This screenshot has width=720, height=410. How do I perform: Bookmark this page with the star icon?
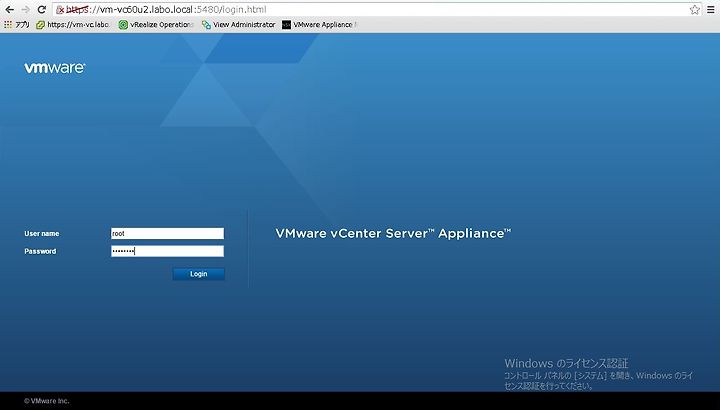695,10
